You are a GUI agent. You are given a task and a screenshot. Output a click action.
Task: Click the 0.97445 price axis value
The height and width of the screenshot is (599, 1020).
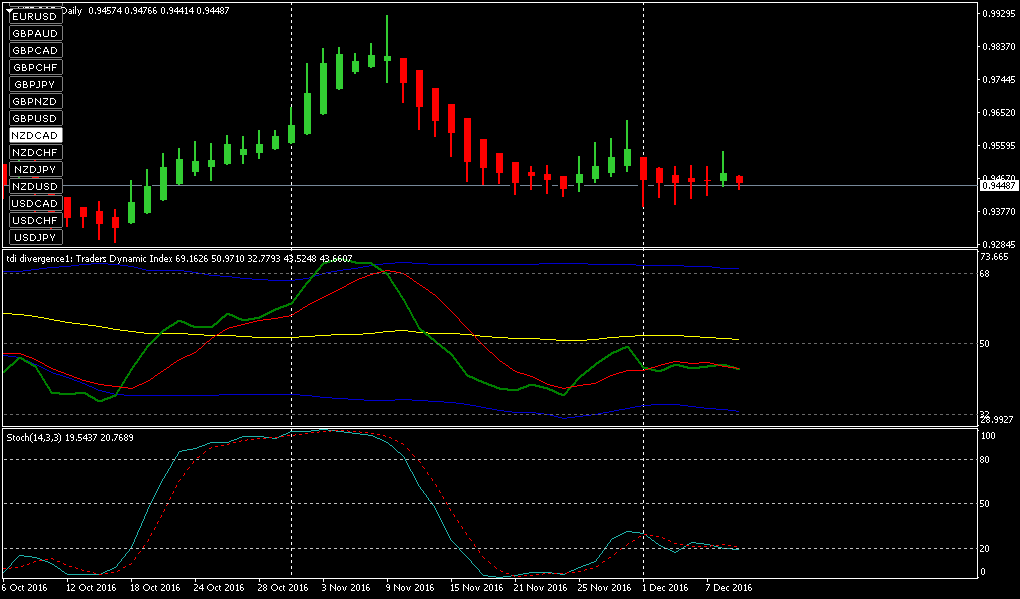998,79
